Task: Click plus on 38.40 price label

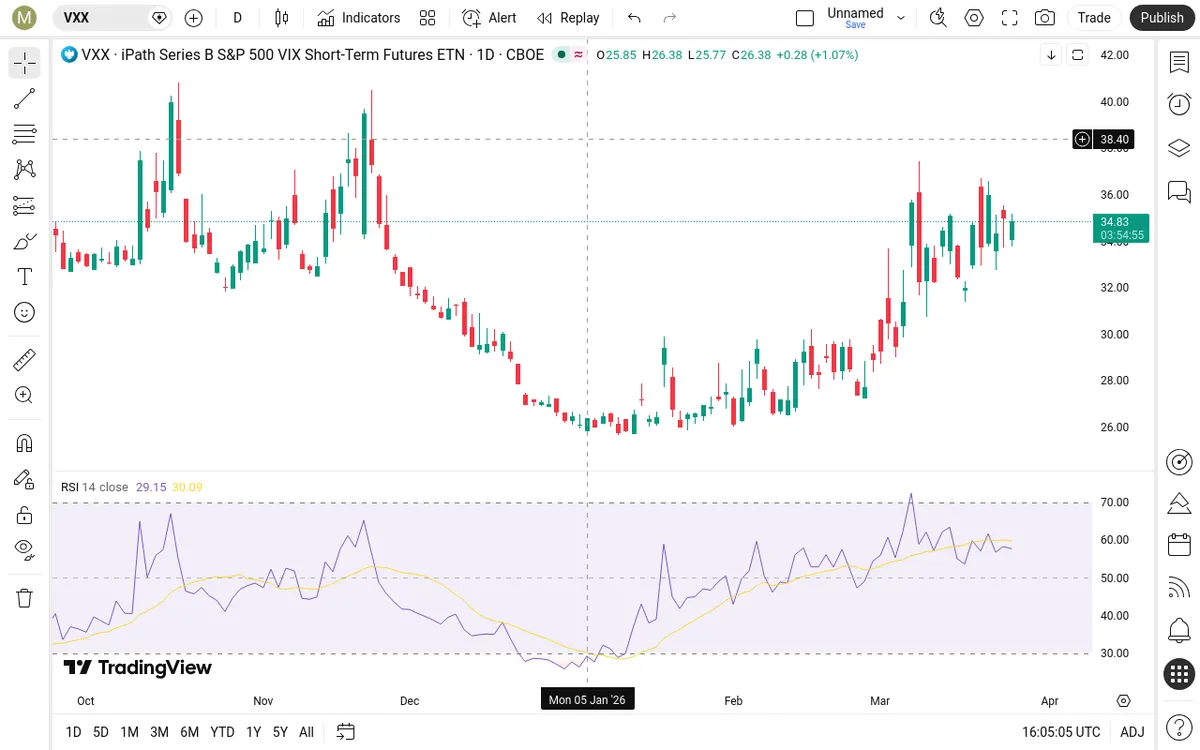Action: tap(1082, 139)
